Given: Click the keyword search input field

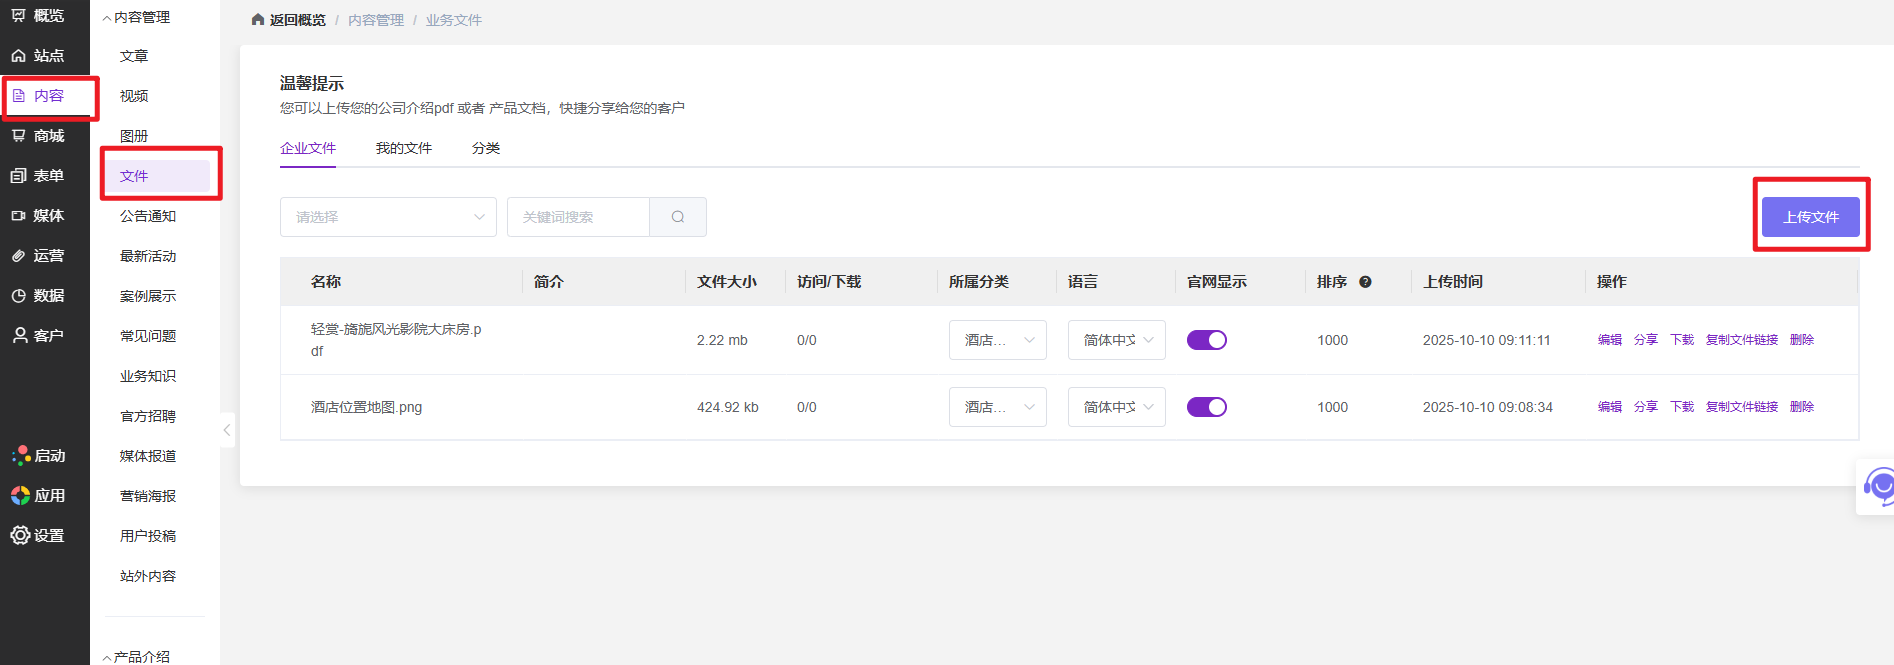Looking at the screenshot, I should click(578, 217).
